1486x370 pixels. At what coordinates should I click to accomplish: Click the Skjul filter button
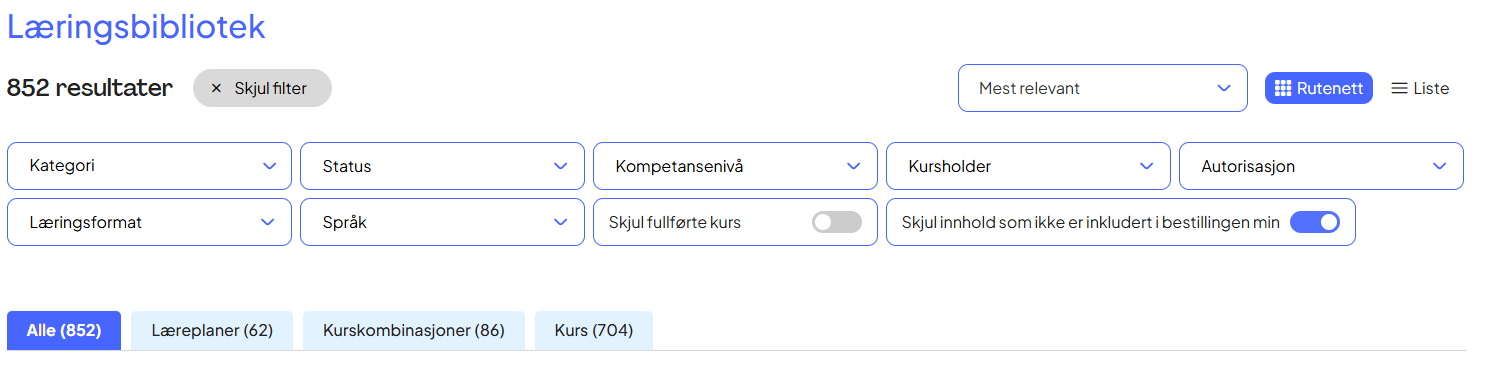pyautogui.click(x=262, y=88)
